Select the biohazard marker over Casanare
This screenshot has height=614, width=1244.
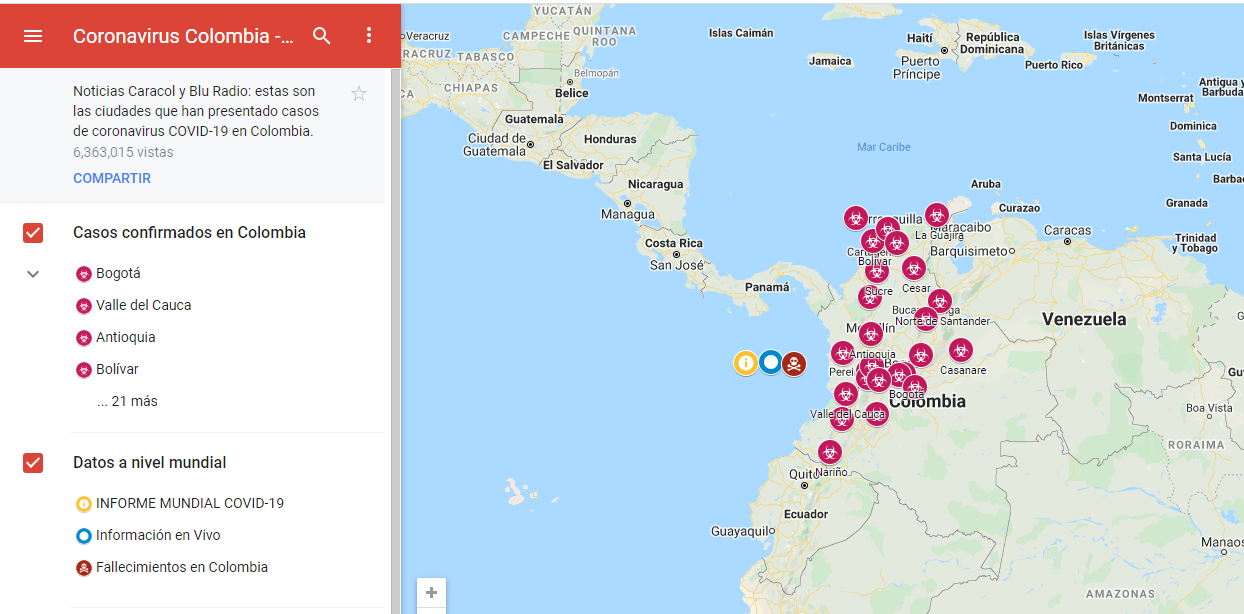pyautogui.click(x=961, y=350)
